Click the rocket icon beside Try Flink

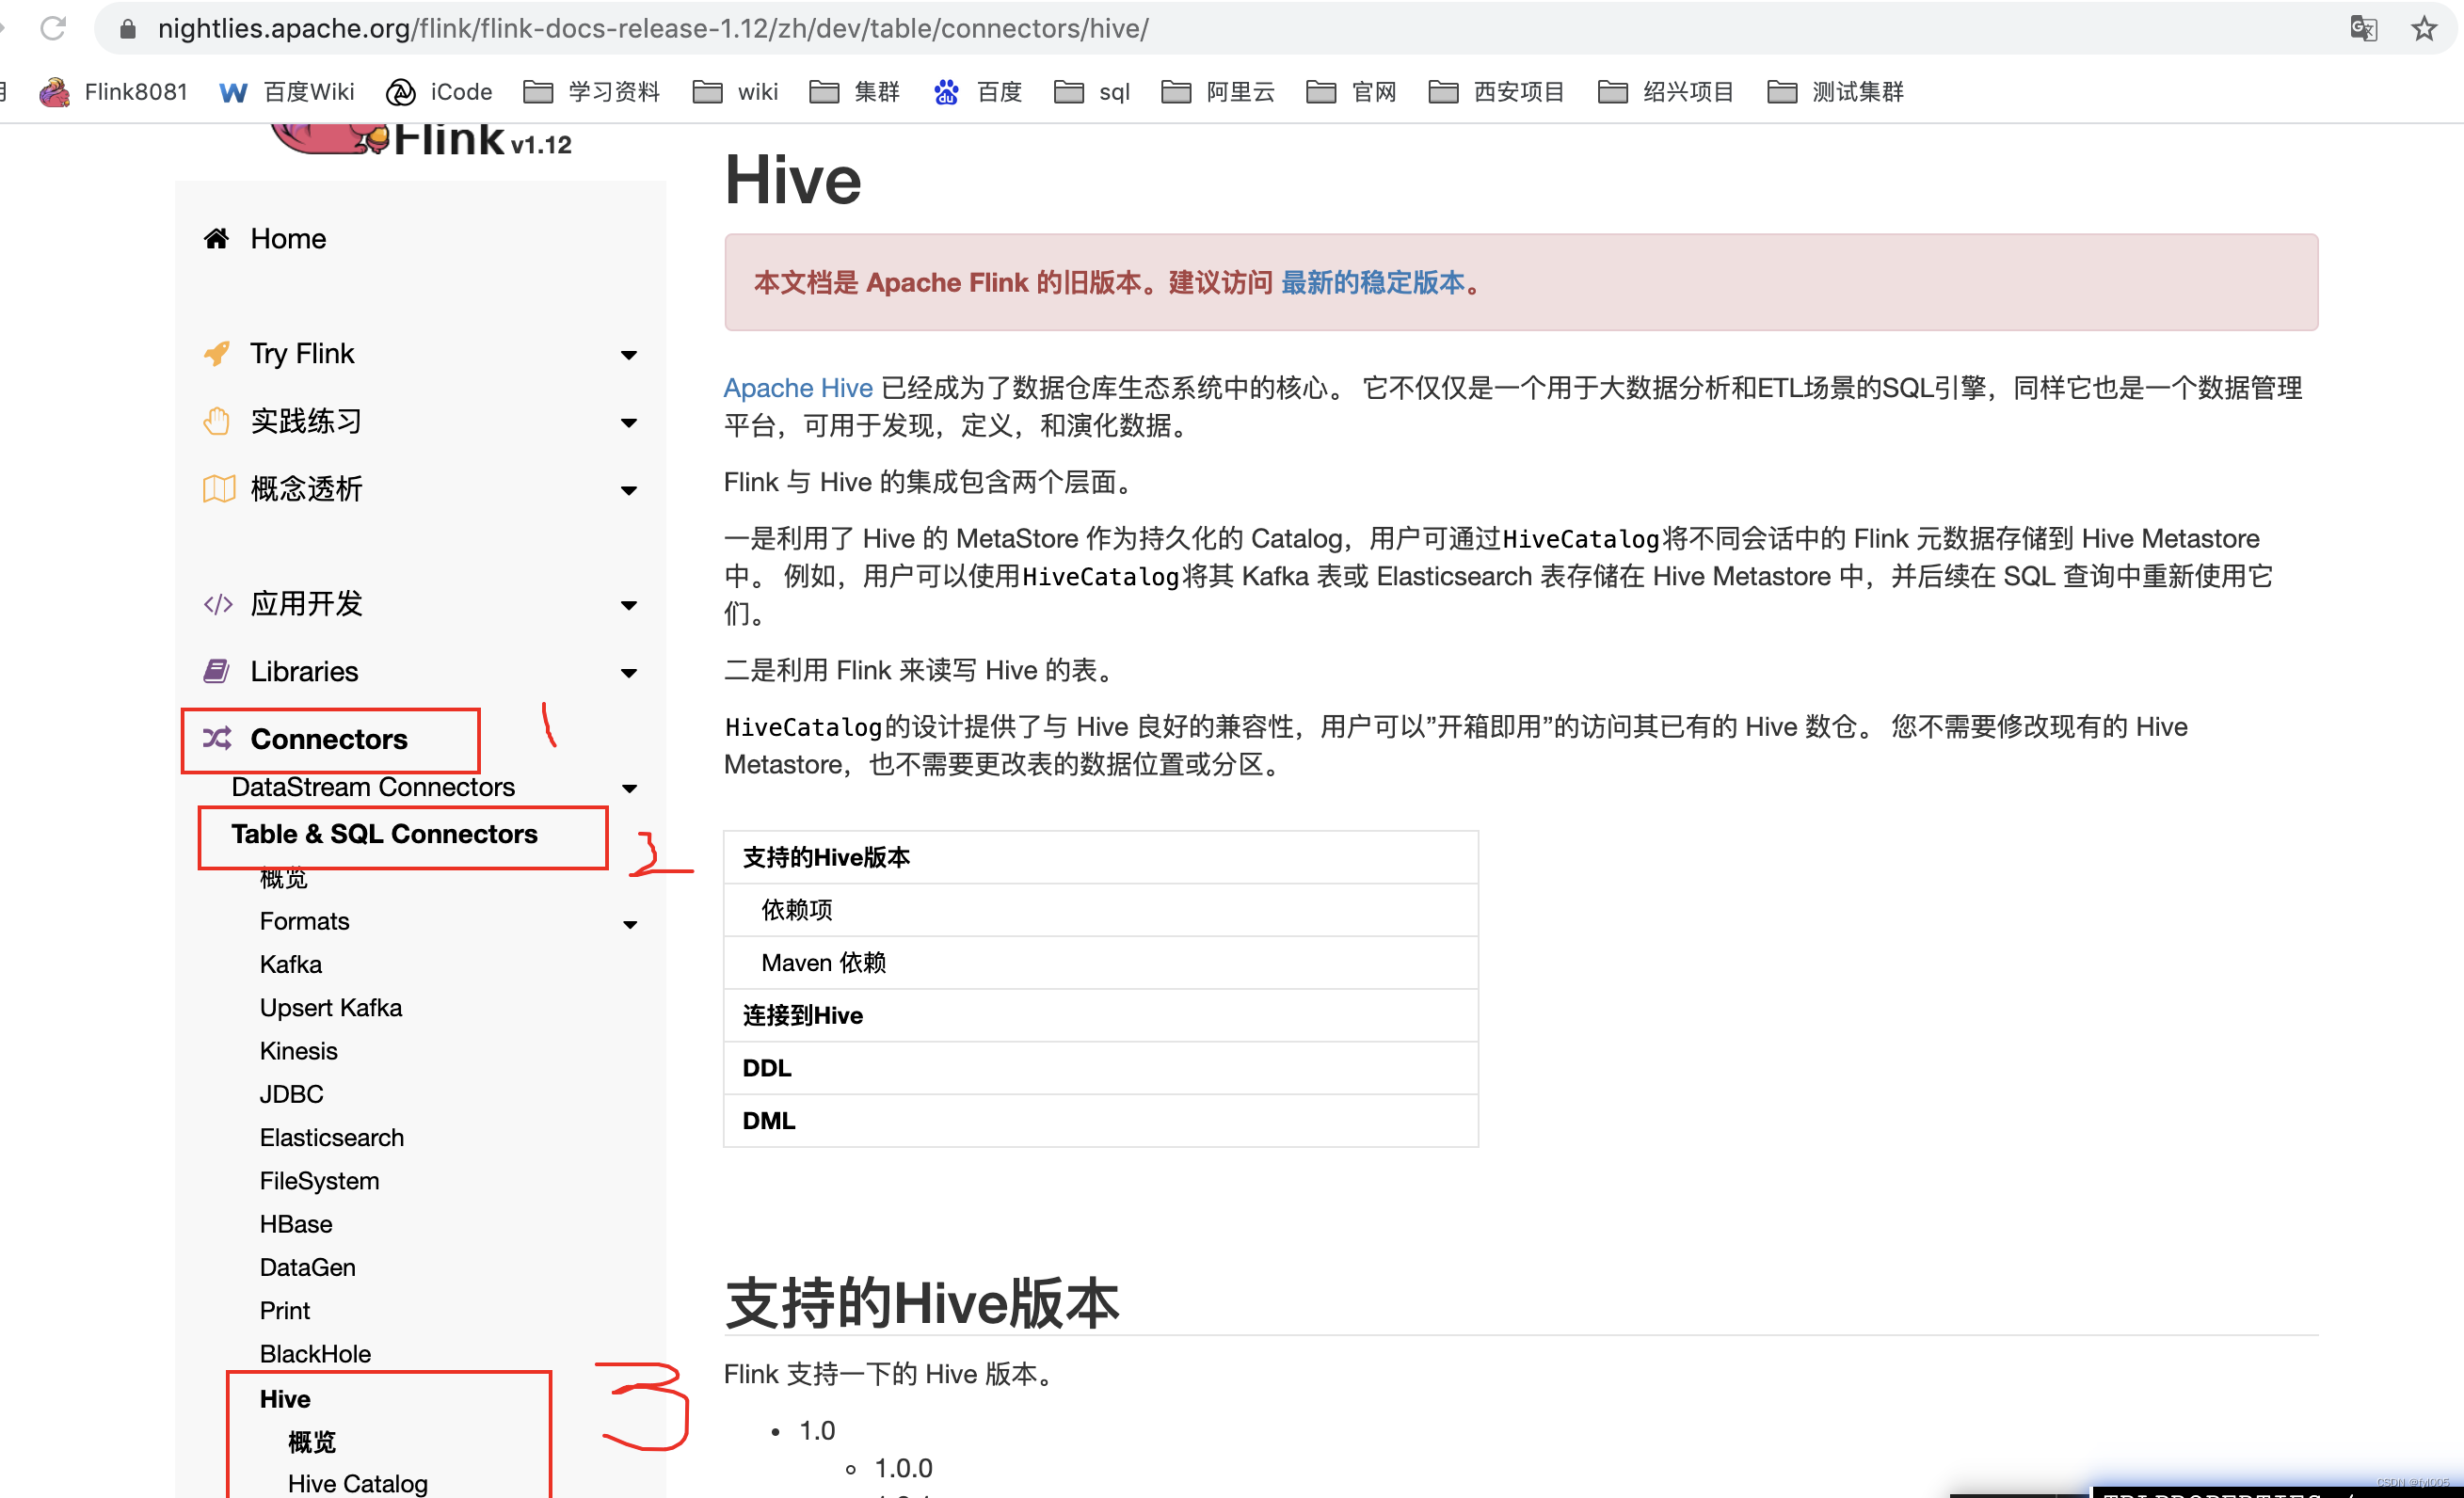[217, 354]
